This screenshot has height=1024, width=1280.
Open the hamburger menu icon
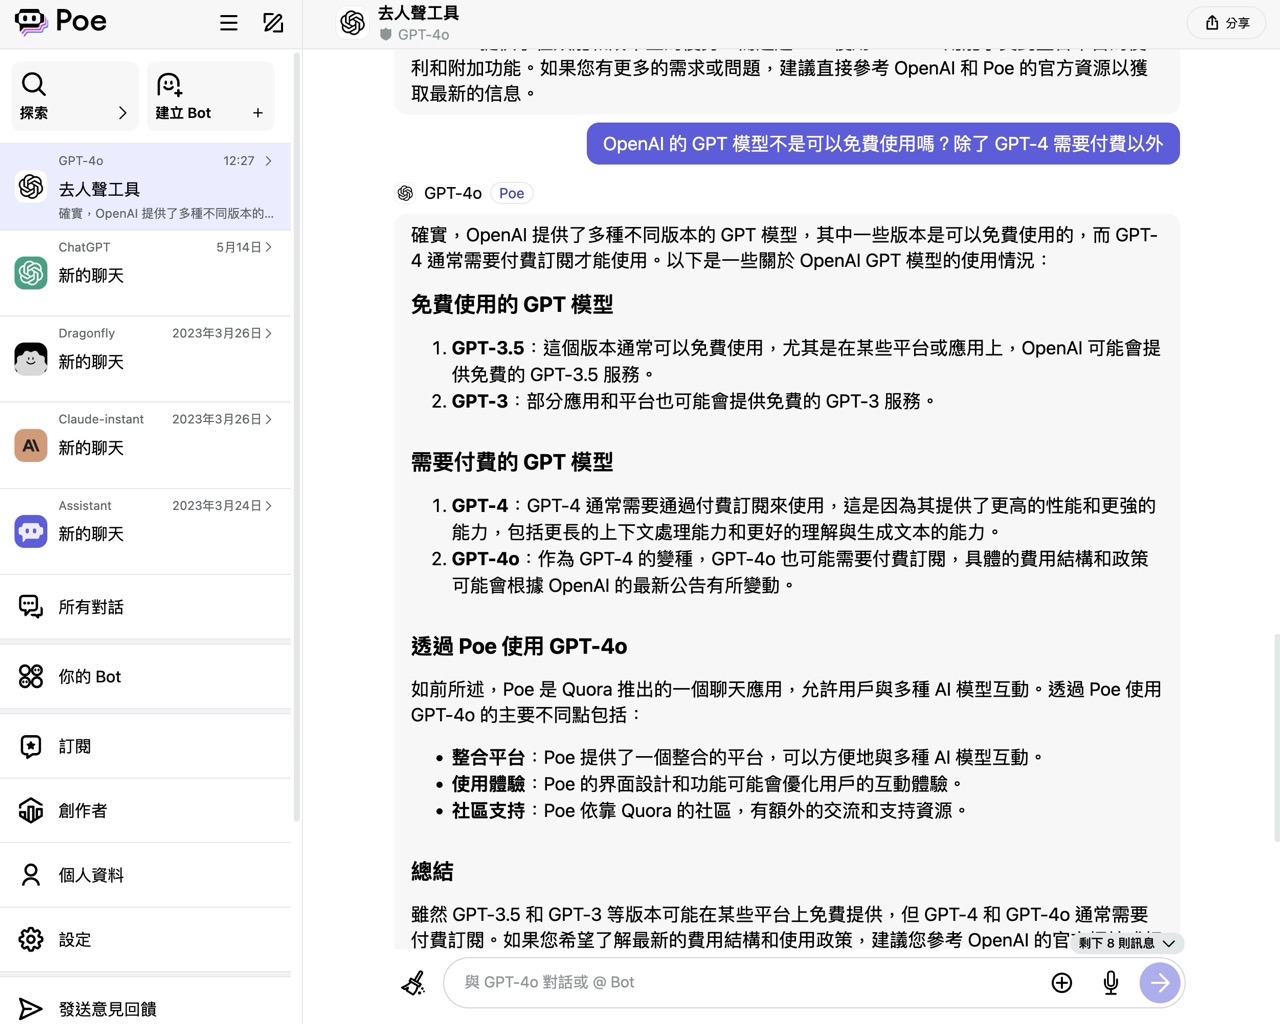click(x=229, y=22)
